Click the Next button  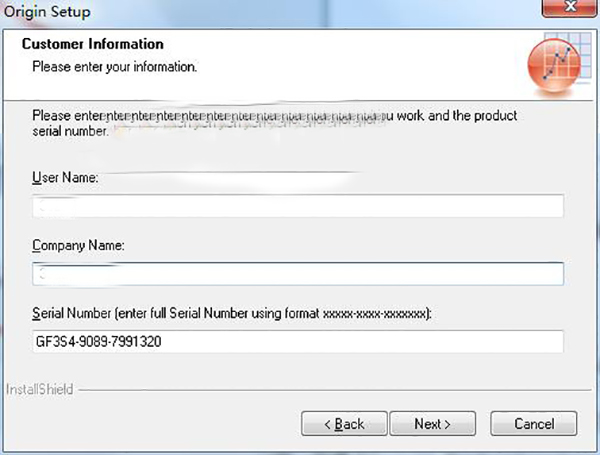point(432,424)
